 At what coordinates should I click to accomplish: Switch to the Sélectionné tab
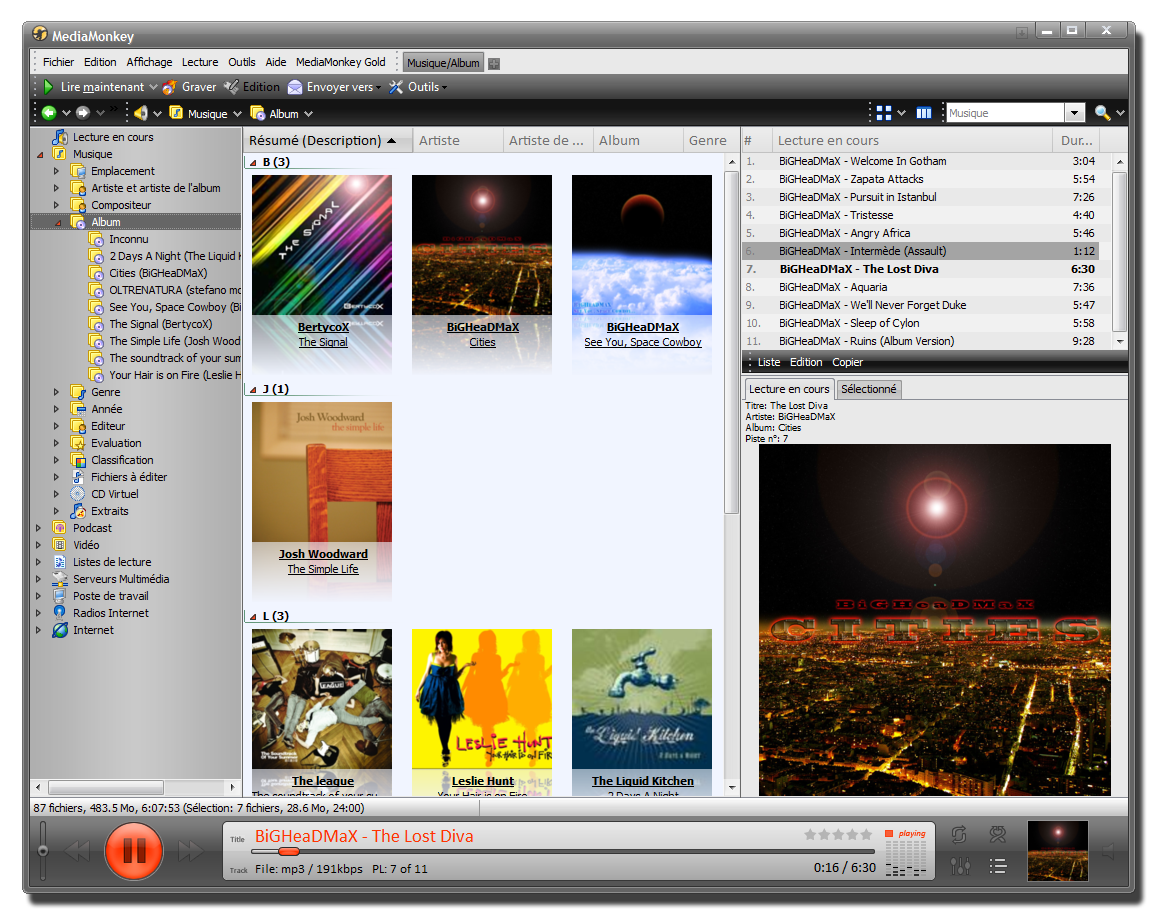click(868, 389)
